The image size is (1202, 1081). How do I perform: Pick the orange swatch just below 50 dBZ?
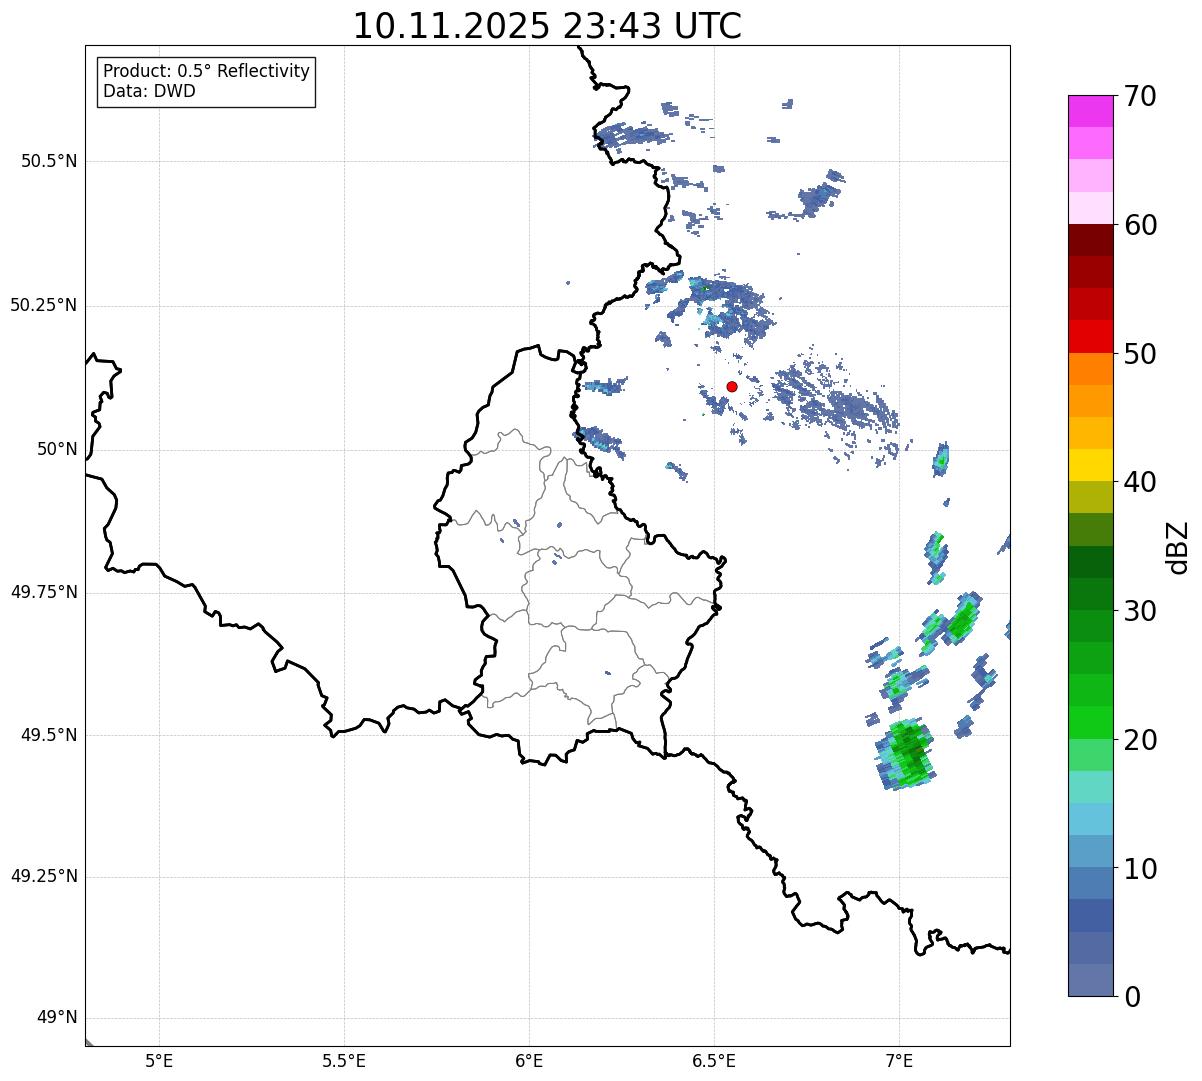(x=1091, y=369)
